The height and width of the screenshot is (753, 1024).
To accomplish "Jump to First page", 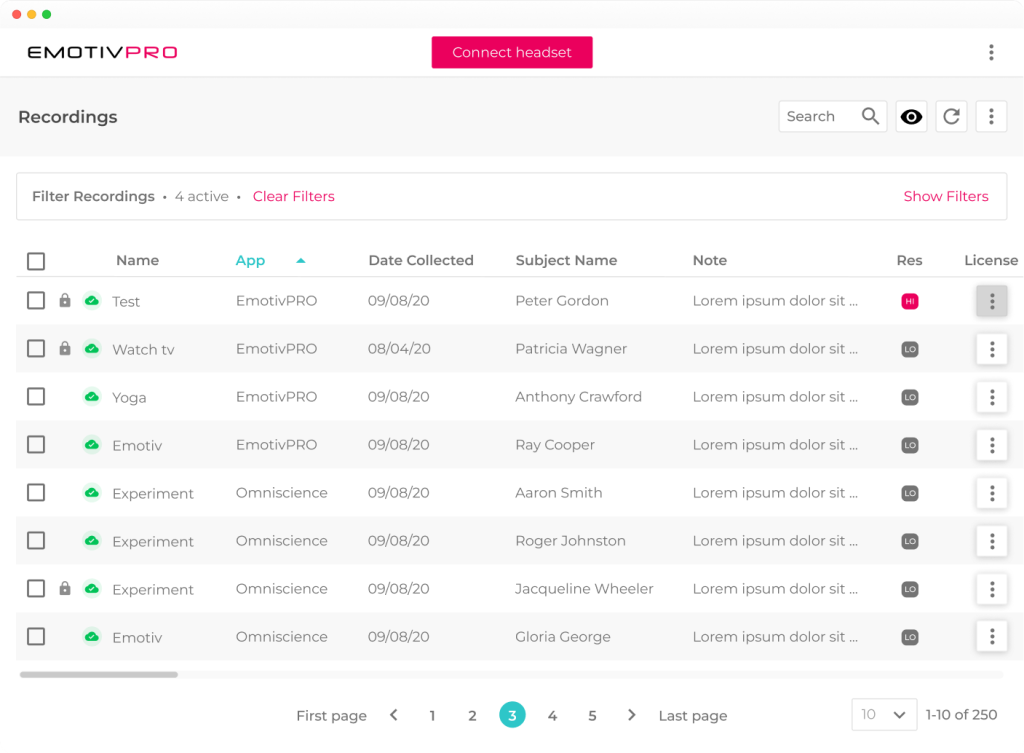I will click(x=331, y=716).
